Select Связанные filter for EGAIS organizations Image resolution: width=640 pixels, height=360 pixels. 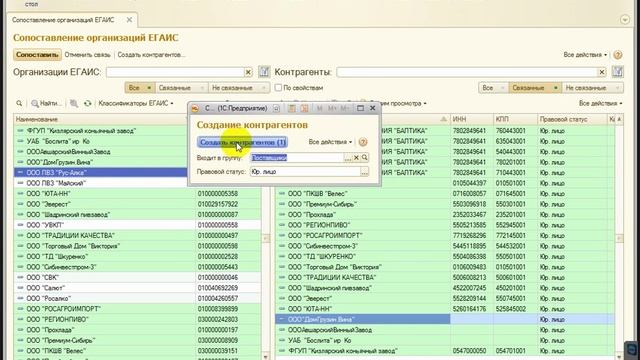[181, 88]
